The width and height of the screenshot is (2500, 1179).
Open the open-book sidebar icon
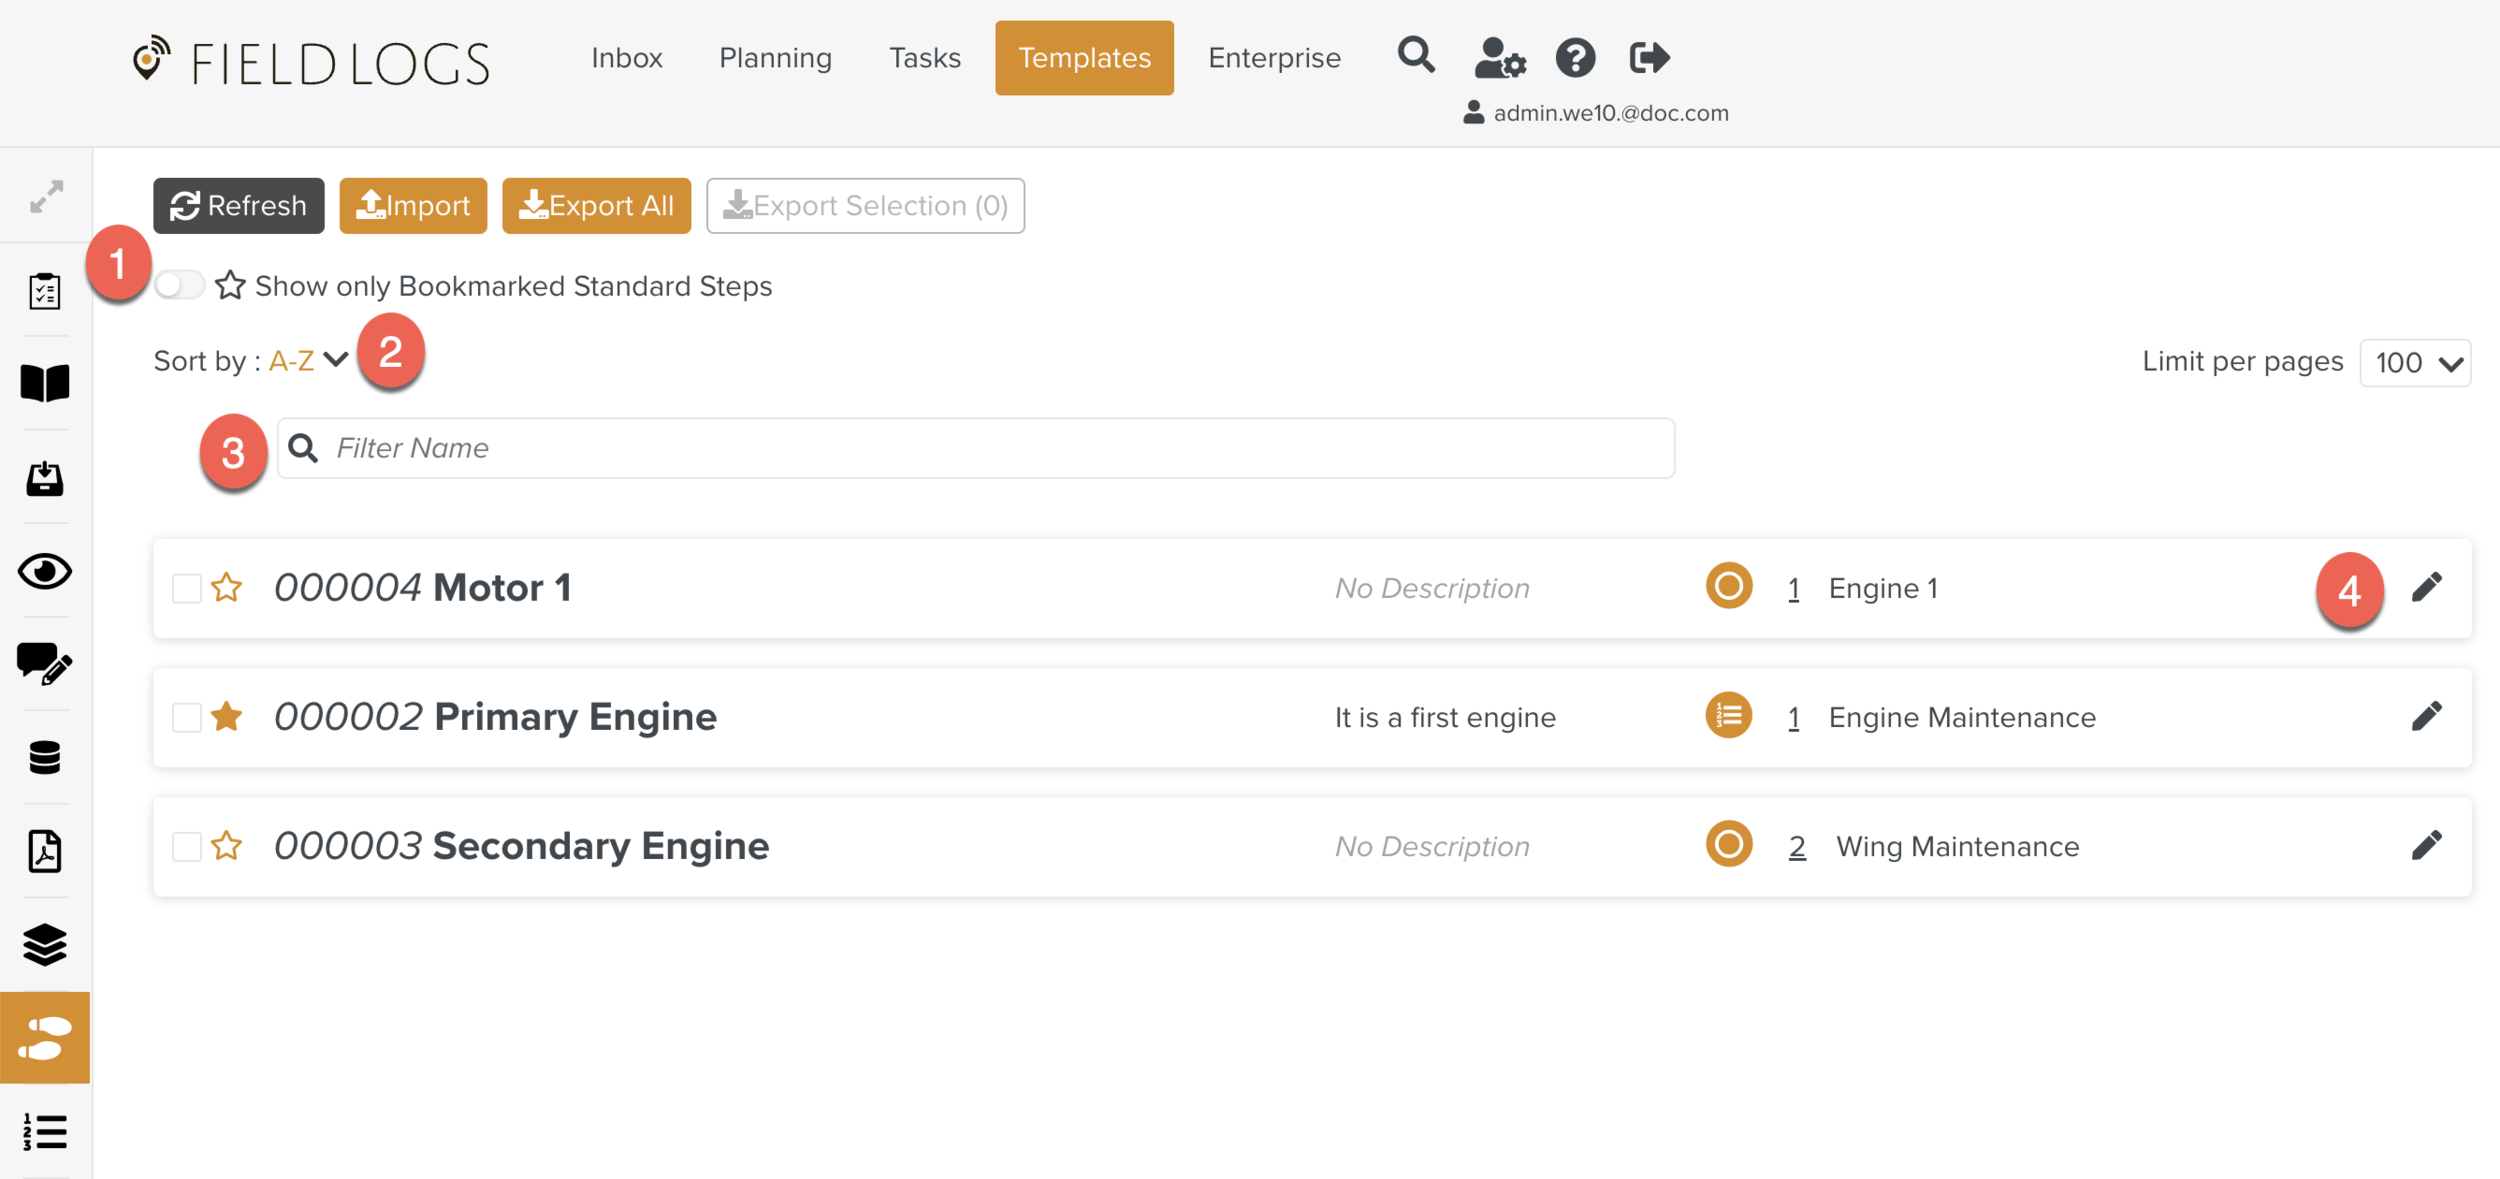pyautogui.click(x=45, y=383)
